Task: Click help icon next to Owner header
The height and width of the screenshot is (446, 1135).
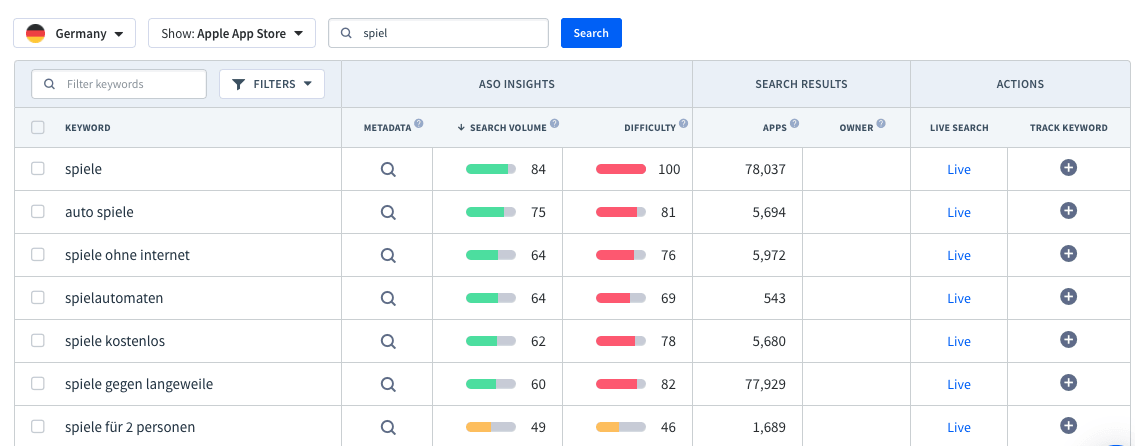Action: point(881,124)
